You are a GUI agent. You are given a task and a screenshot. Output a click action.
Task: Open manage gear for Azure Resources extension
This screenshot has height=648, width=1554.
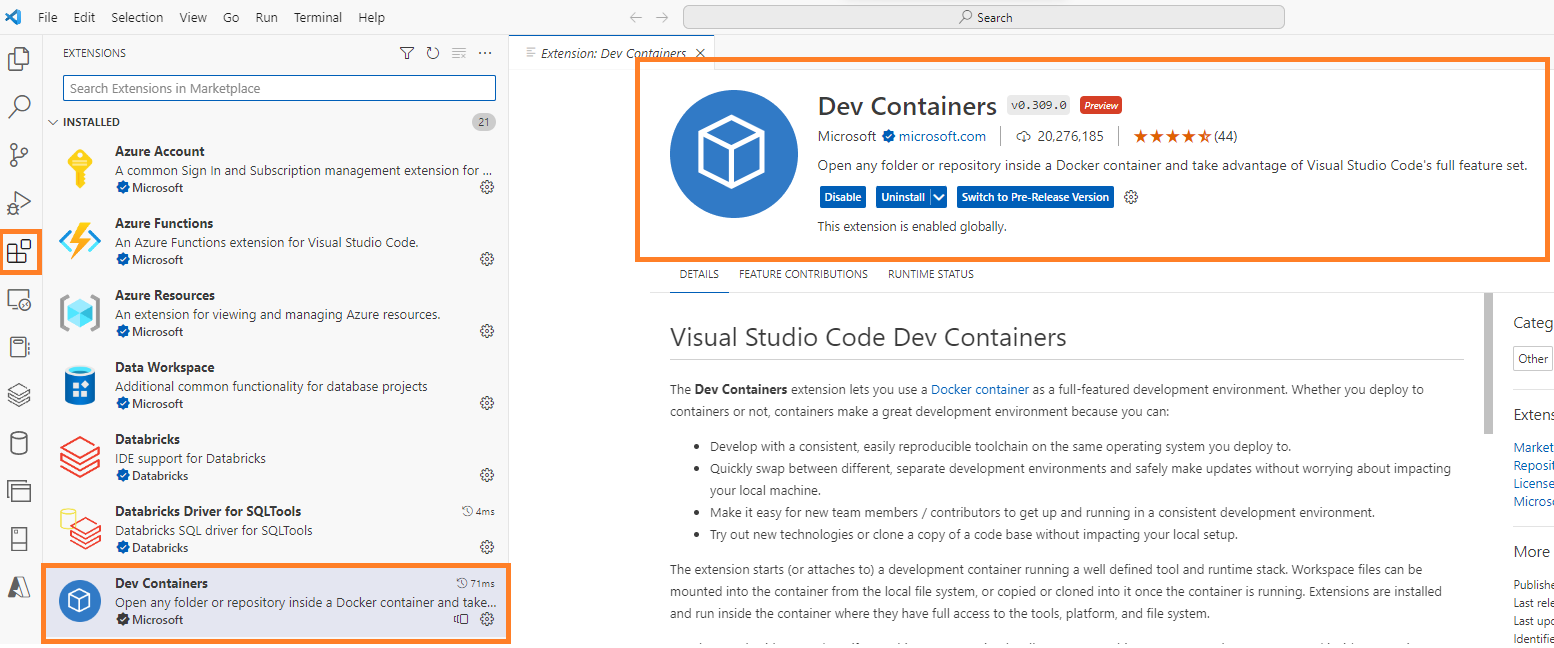point(487,331)
